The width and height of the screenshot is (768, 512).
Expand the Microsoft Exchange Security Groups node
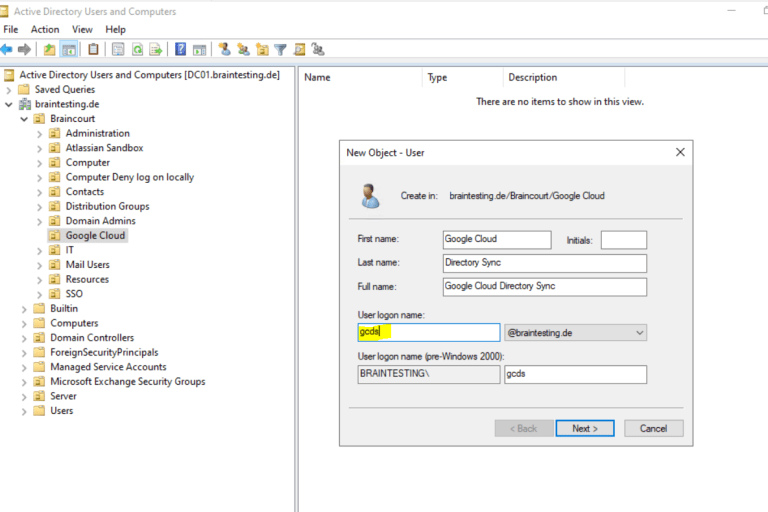24,382
